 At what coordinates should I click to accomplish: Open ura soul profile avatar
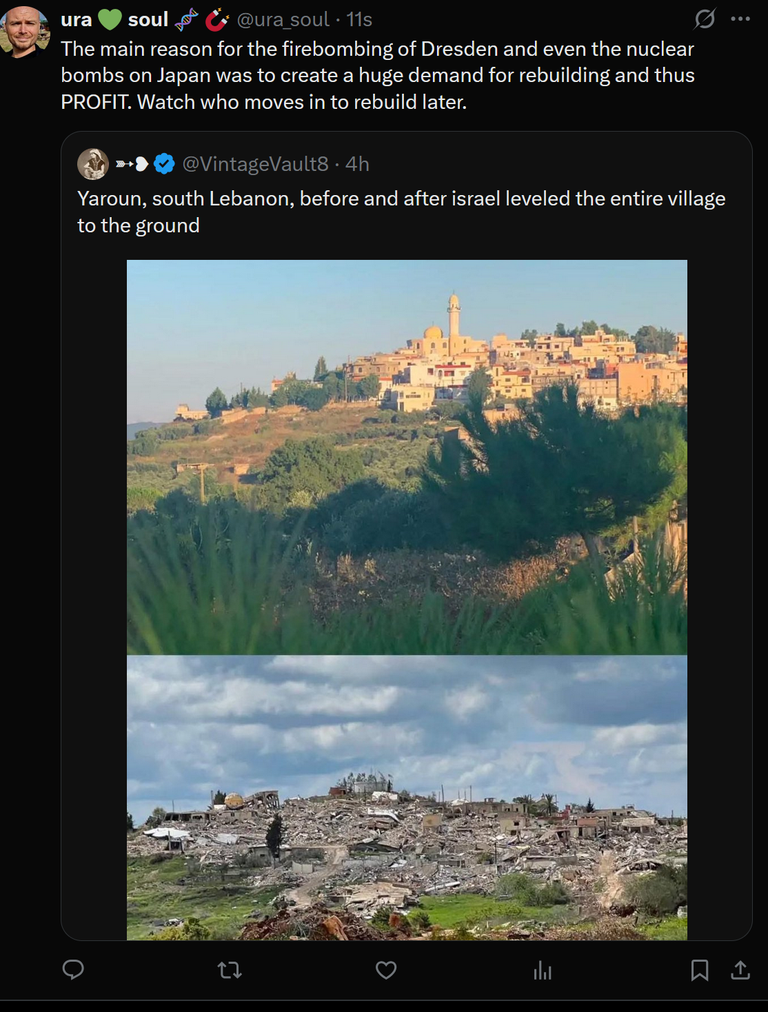(26, 32)
